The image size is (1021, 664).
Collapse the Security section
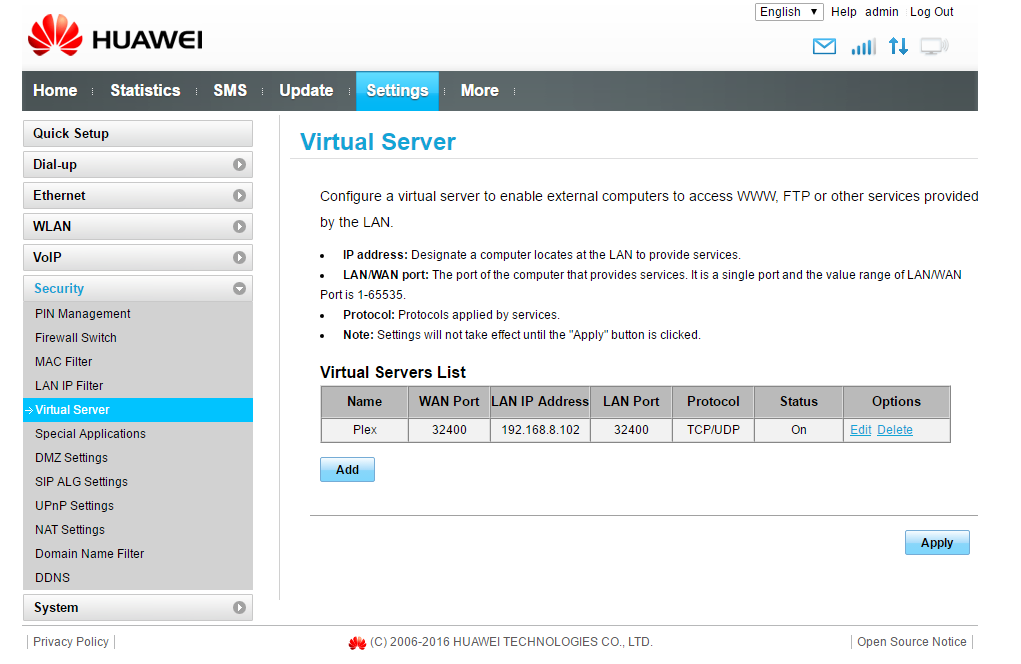click(x=239, y=289)
